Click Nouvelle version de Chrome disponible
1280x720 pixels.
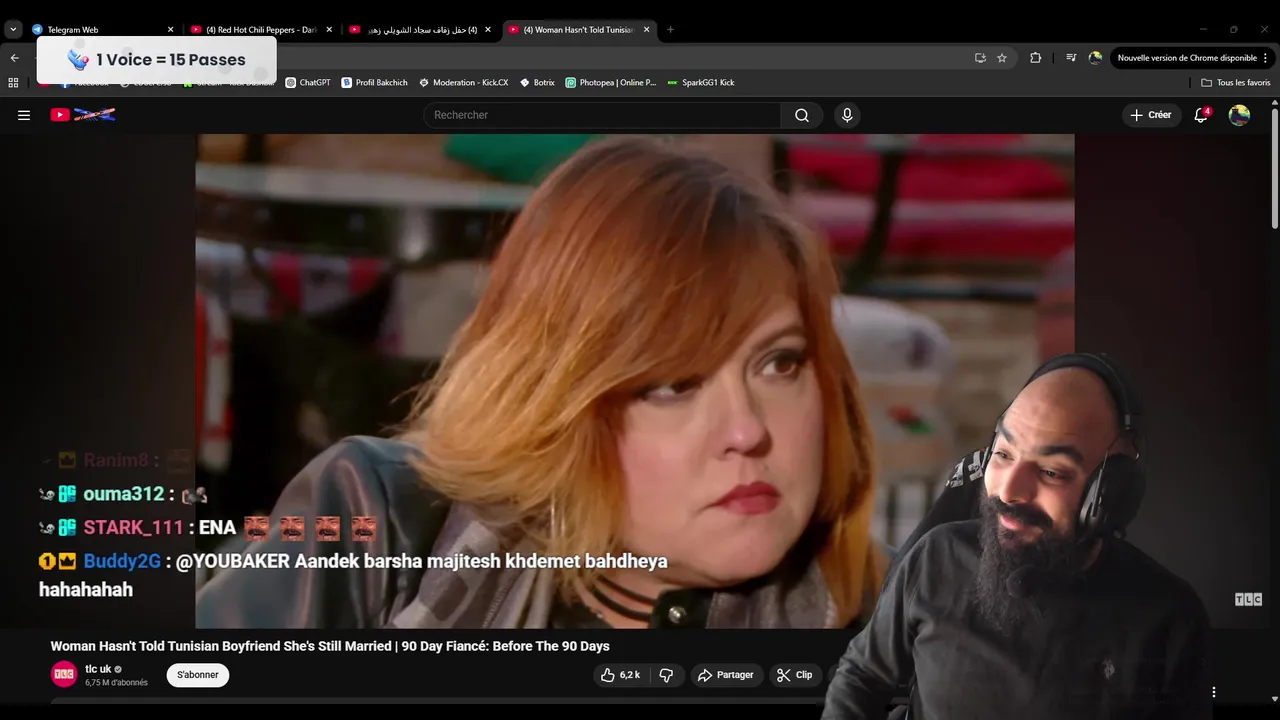[1187, 58]
